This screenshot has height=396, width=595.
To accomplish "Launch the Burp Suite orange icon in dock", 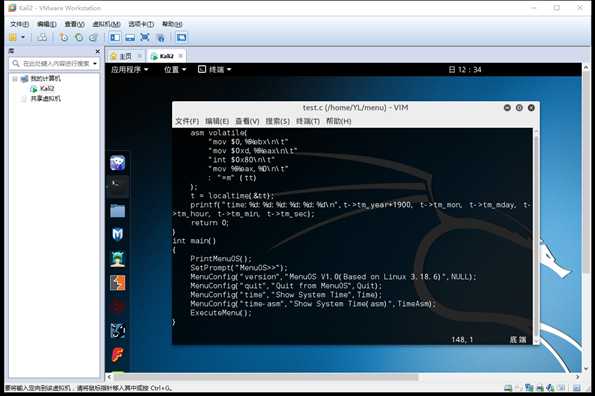I will (118, 283).
